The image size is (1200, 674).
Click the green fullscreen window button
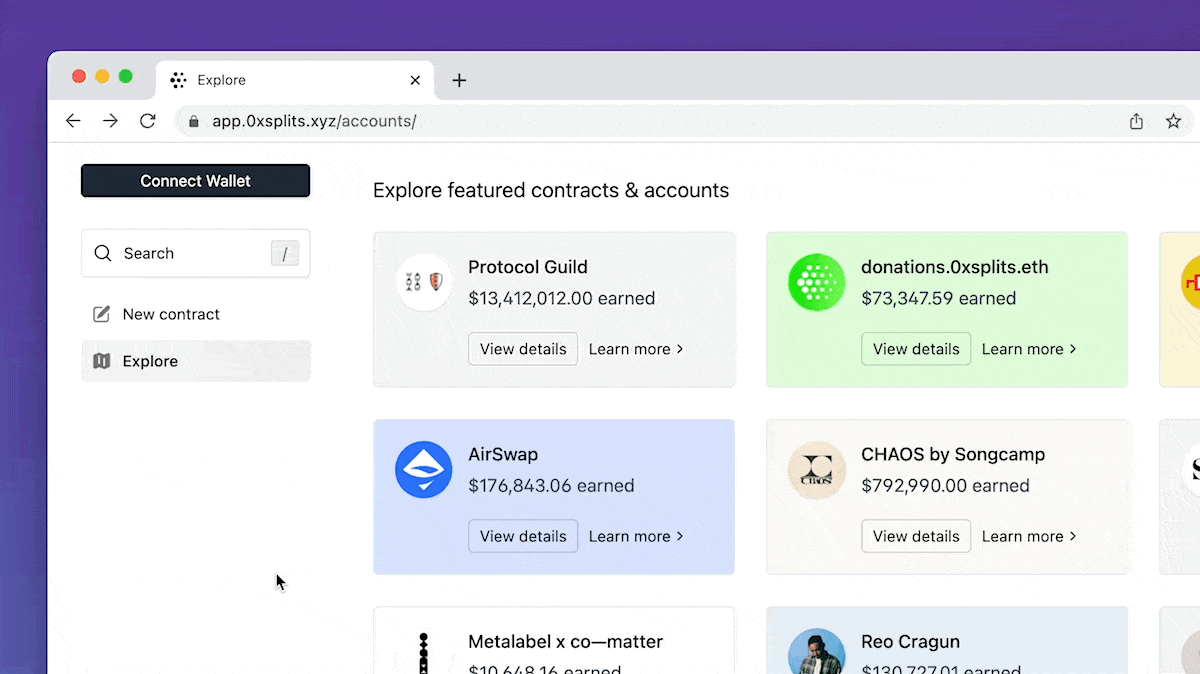click(x=125, y=77)
